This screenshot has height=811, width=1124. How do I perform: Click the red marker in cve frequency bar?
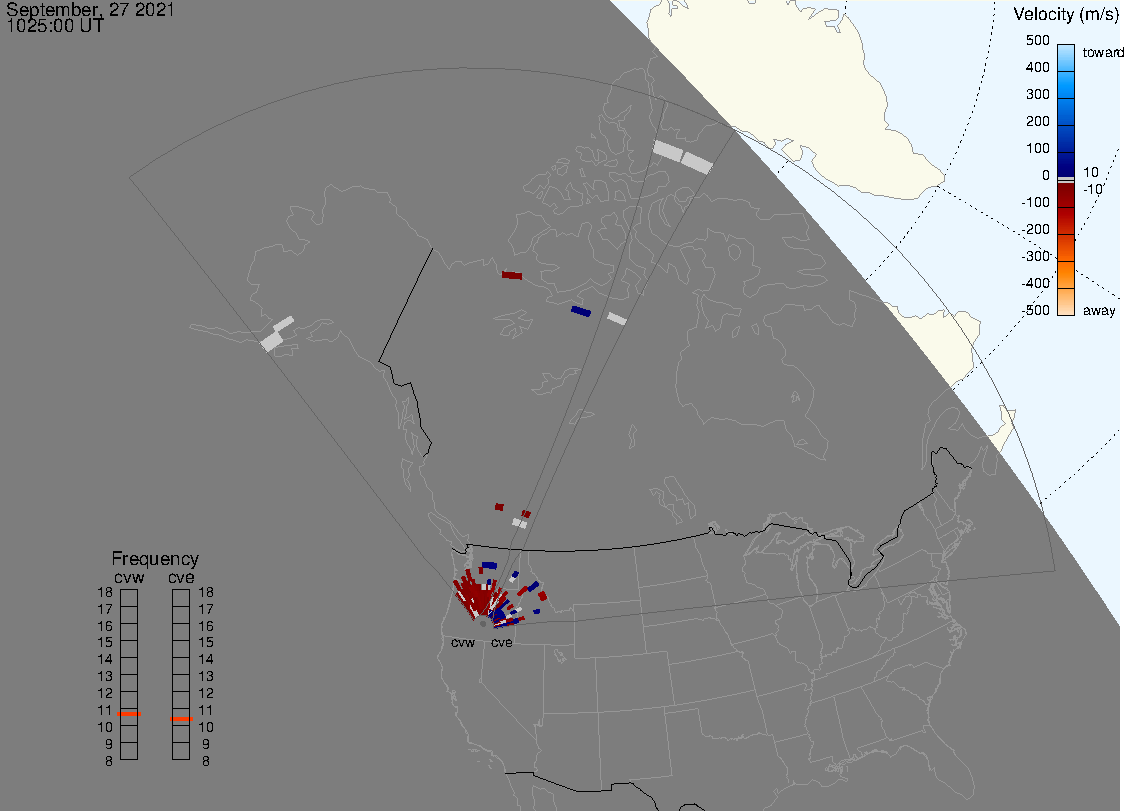181,718
